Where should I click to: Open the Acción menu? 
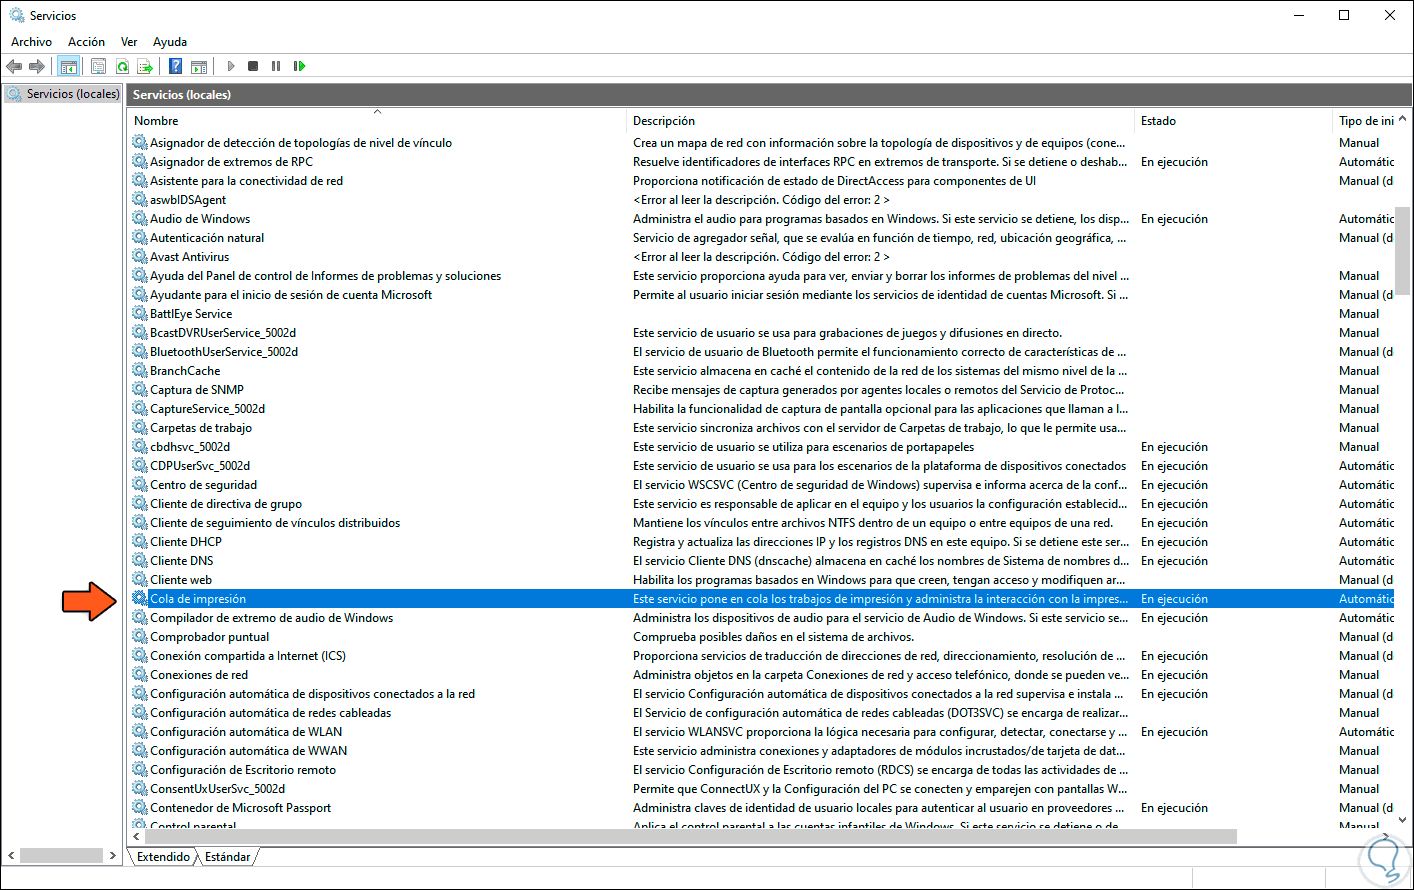coord(87,42)
